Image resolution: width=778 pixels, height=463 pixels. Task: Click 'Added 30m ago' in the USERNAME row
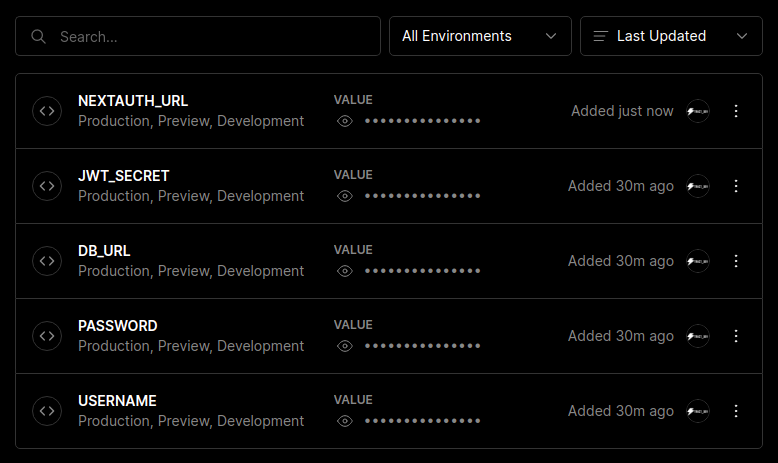click(621, 411)
